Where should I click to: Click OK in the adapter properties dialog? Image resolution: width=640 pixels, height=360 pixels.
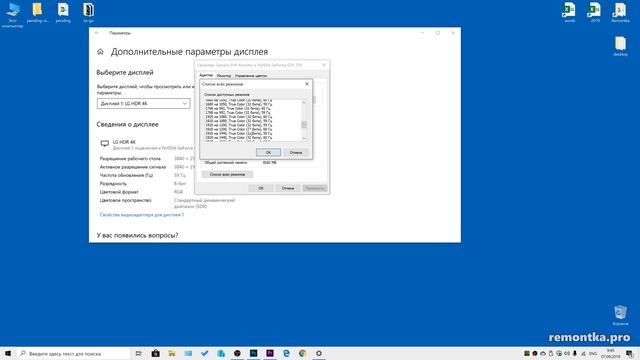tap(260, 188)
